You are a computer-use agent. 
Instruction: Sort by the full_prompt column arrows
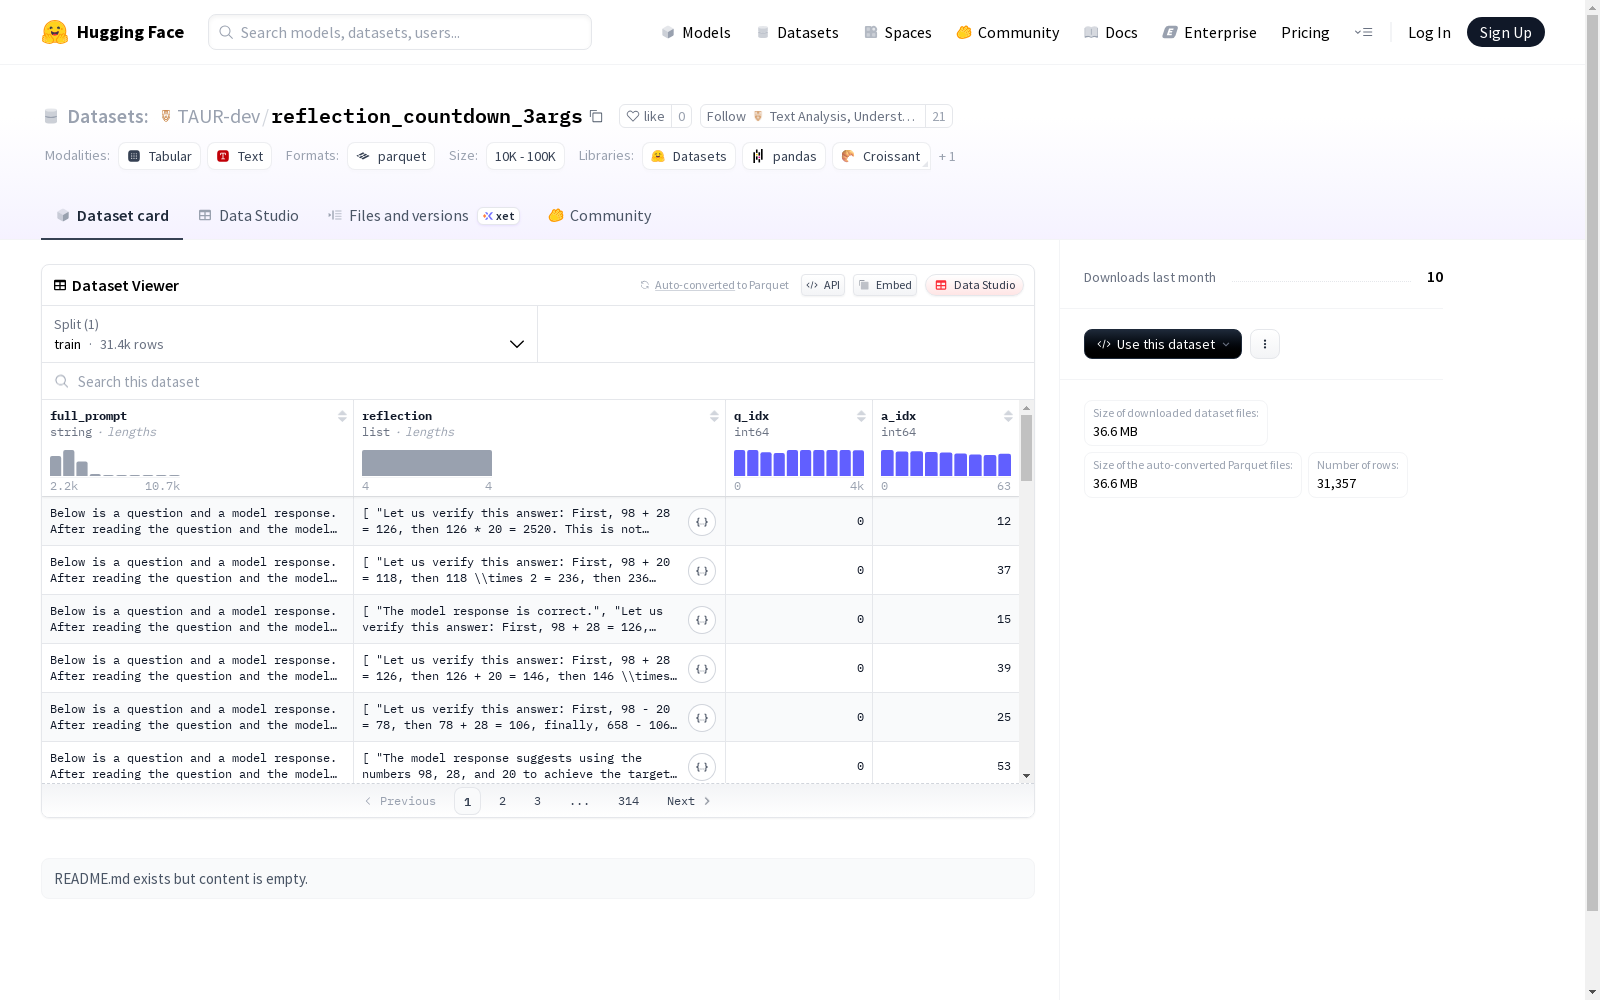[342, 416]
